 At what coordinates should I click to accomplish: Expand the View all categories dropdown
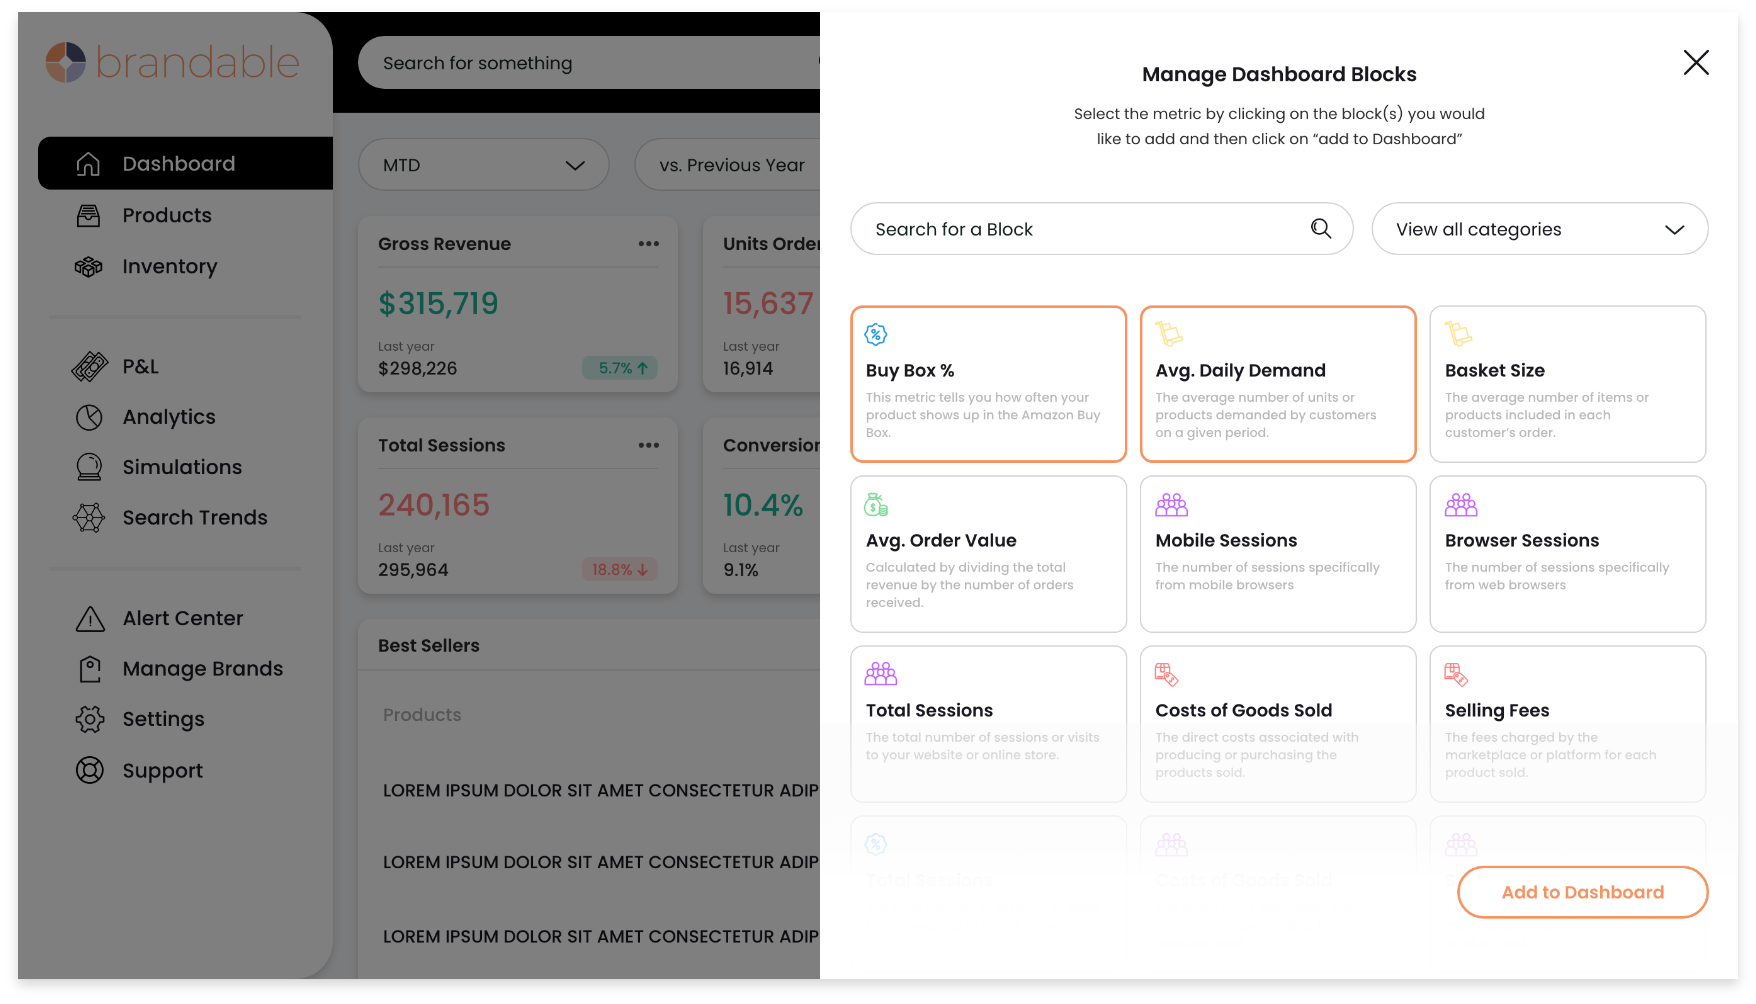(x=1539, y=229)
